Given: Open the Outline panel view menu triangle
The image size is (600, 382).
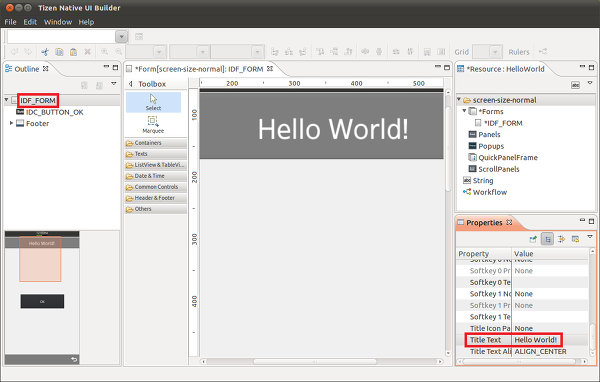Looking at the screenshot, I should 114,83.
